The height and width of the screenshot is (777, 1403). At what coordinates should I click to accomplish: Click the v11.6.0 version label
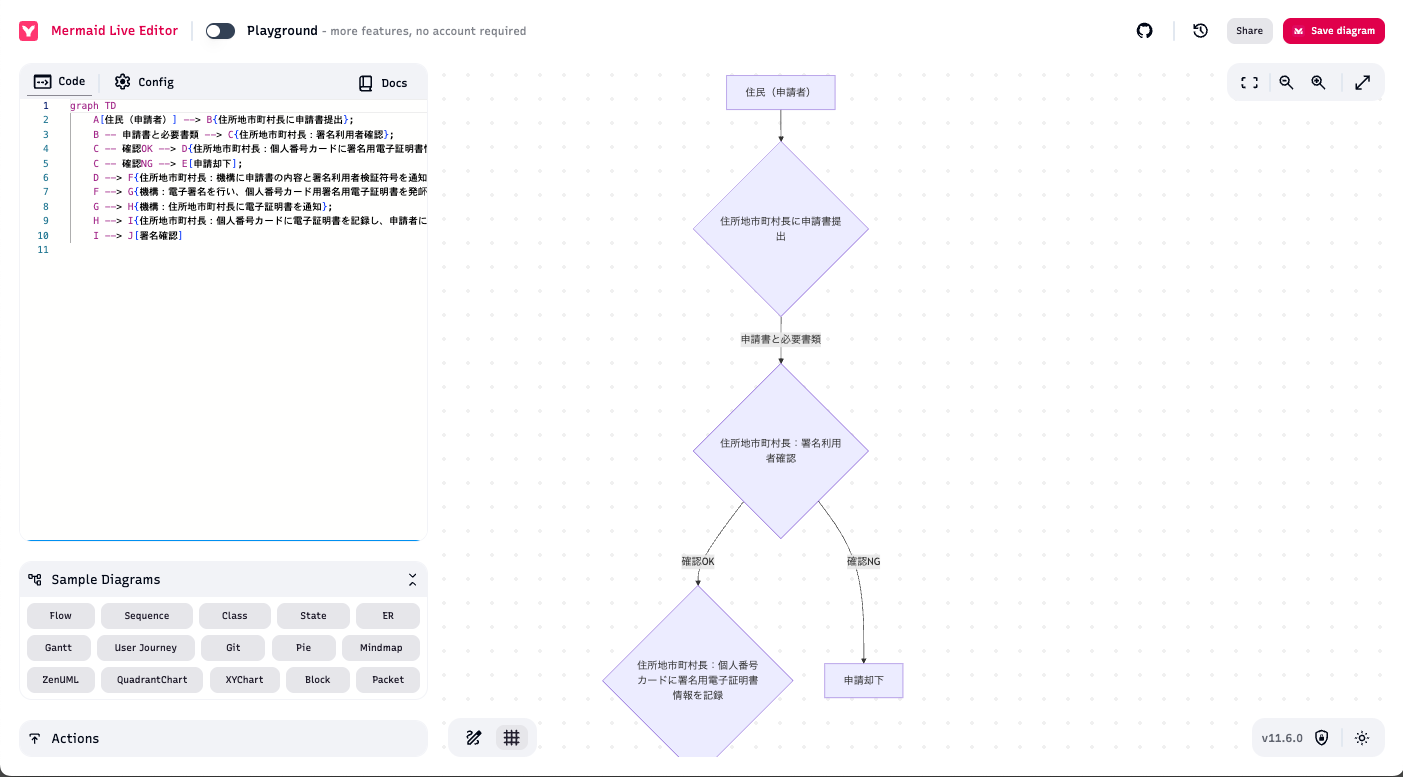coord(1282,738)
